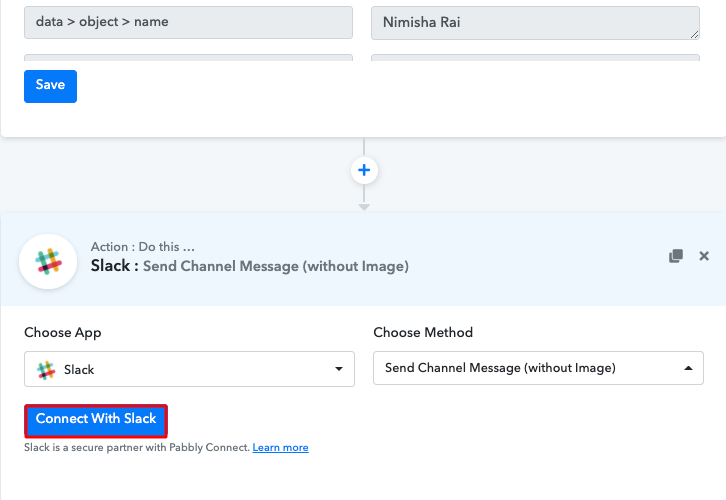Screen dimensions: 726x500
Task: Click the blue Save button
Action: pos(50,86)
